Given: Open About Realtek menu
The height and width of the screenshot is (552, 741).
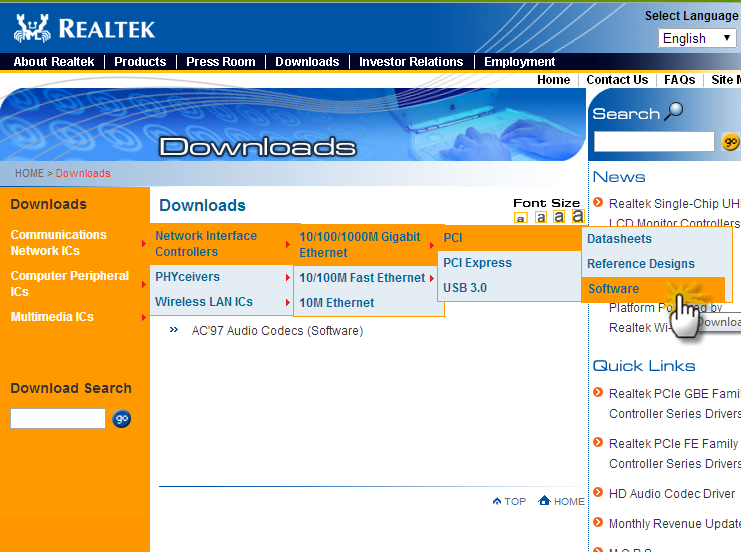Looking at the screenshot, I should [54, 62].
